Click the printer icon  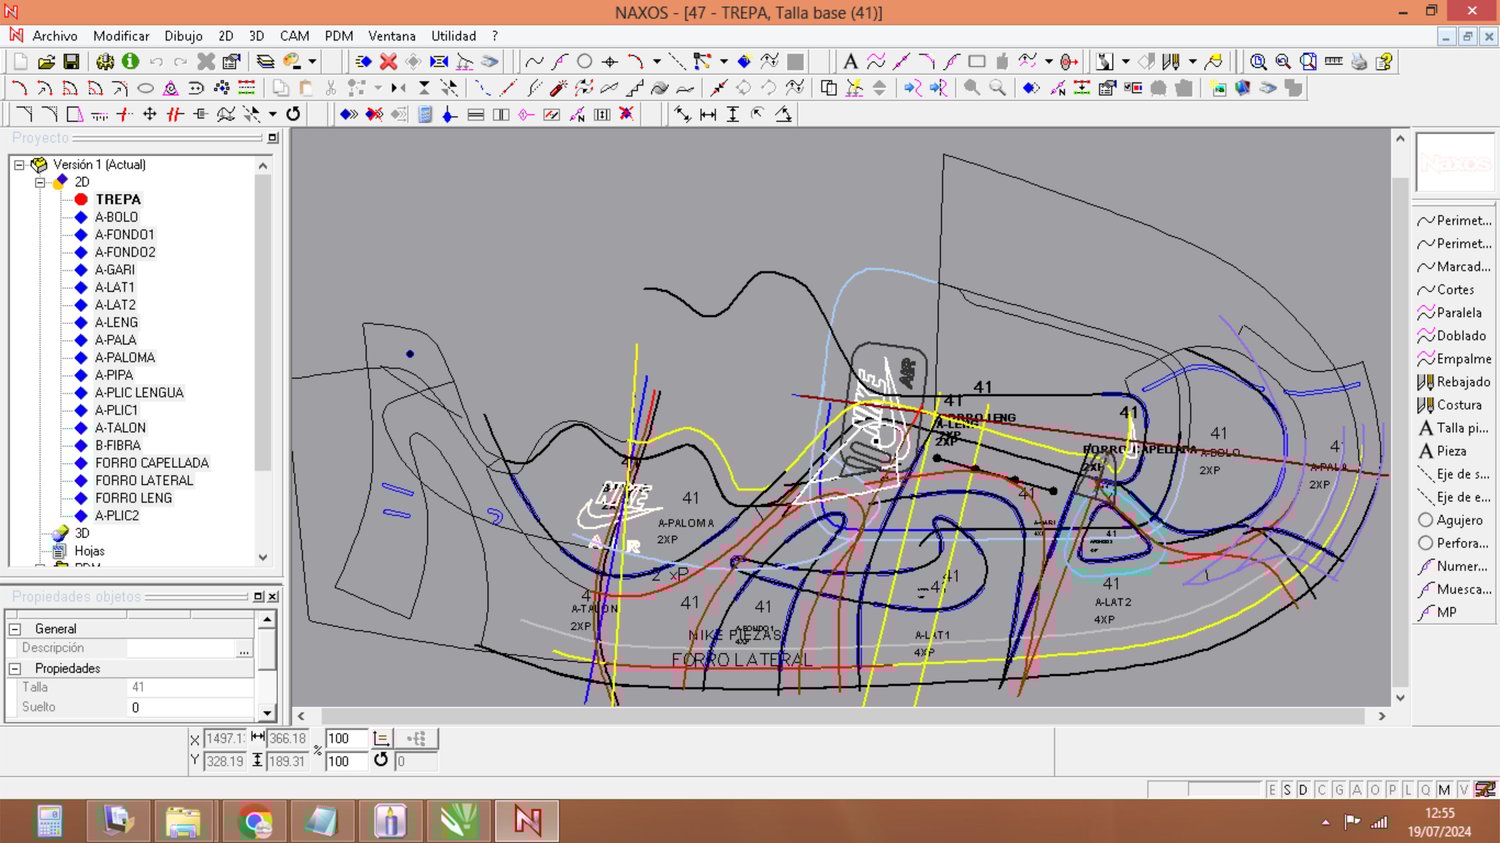click(x=1359, y=62)
